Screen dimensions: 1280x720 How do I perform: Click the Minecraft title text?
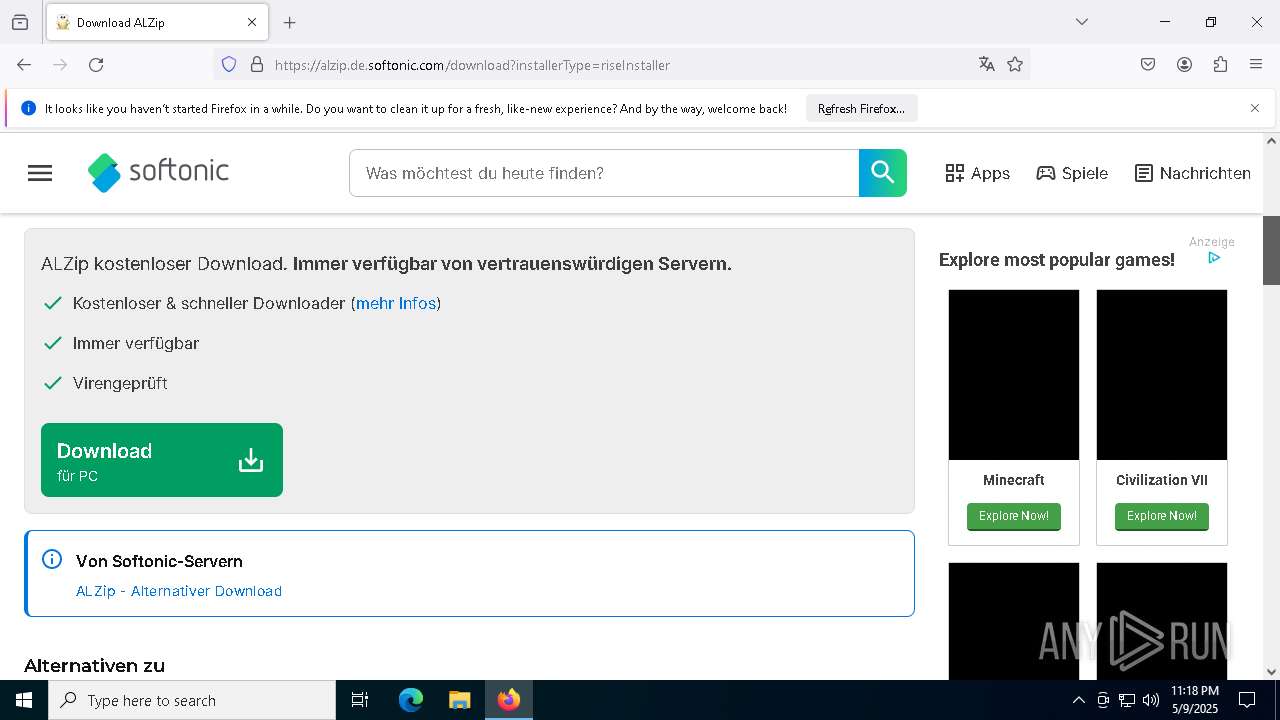click(x=1014, y=480)
